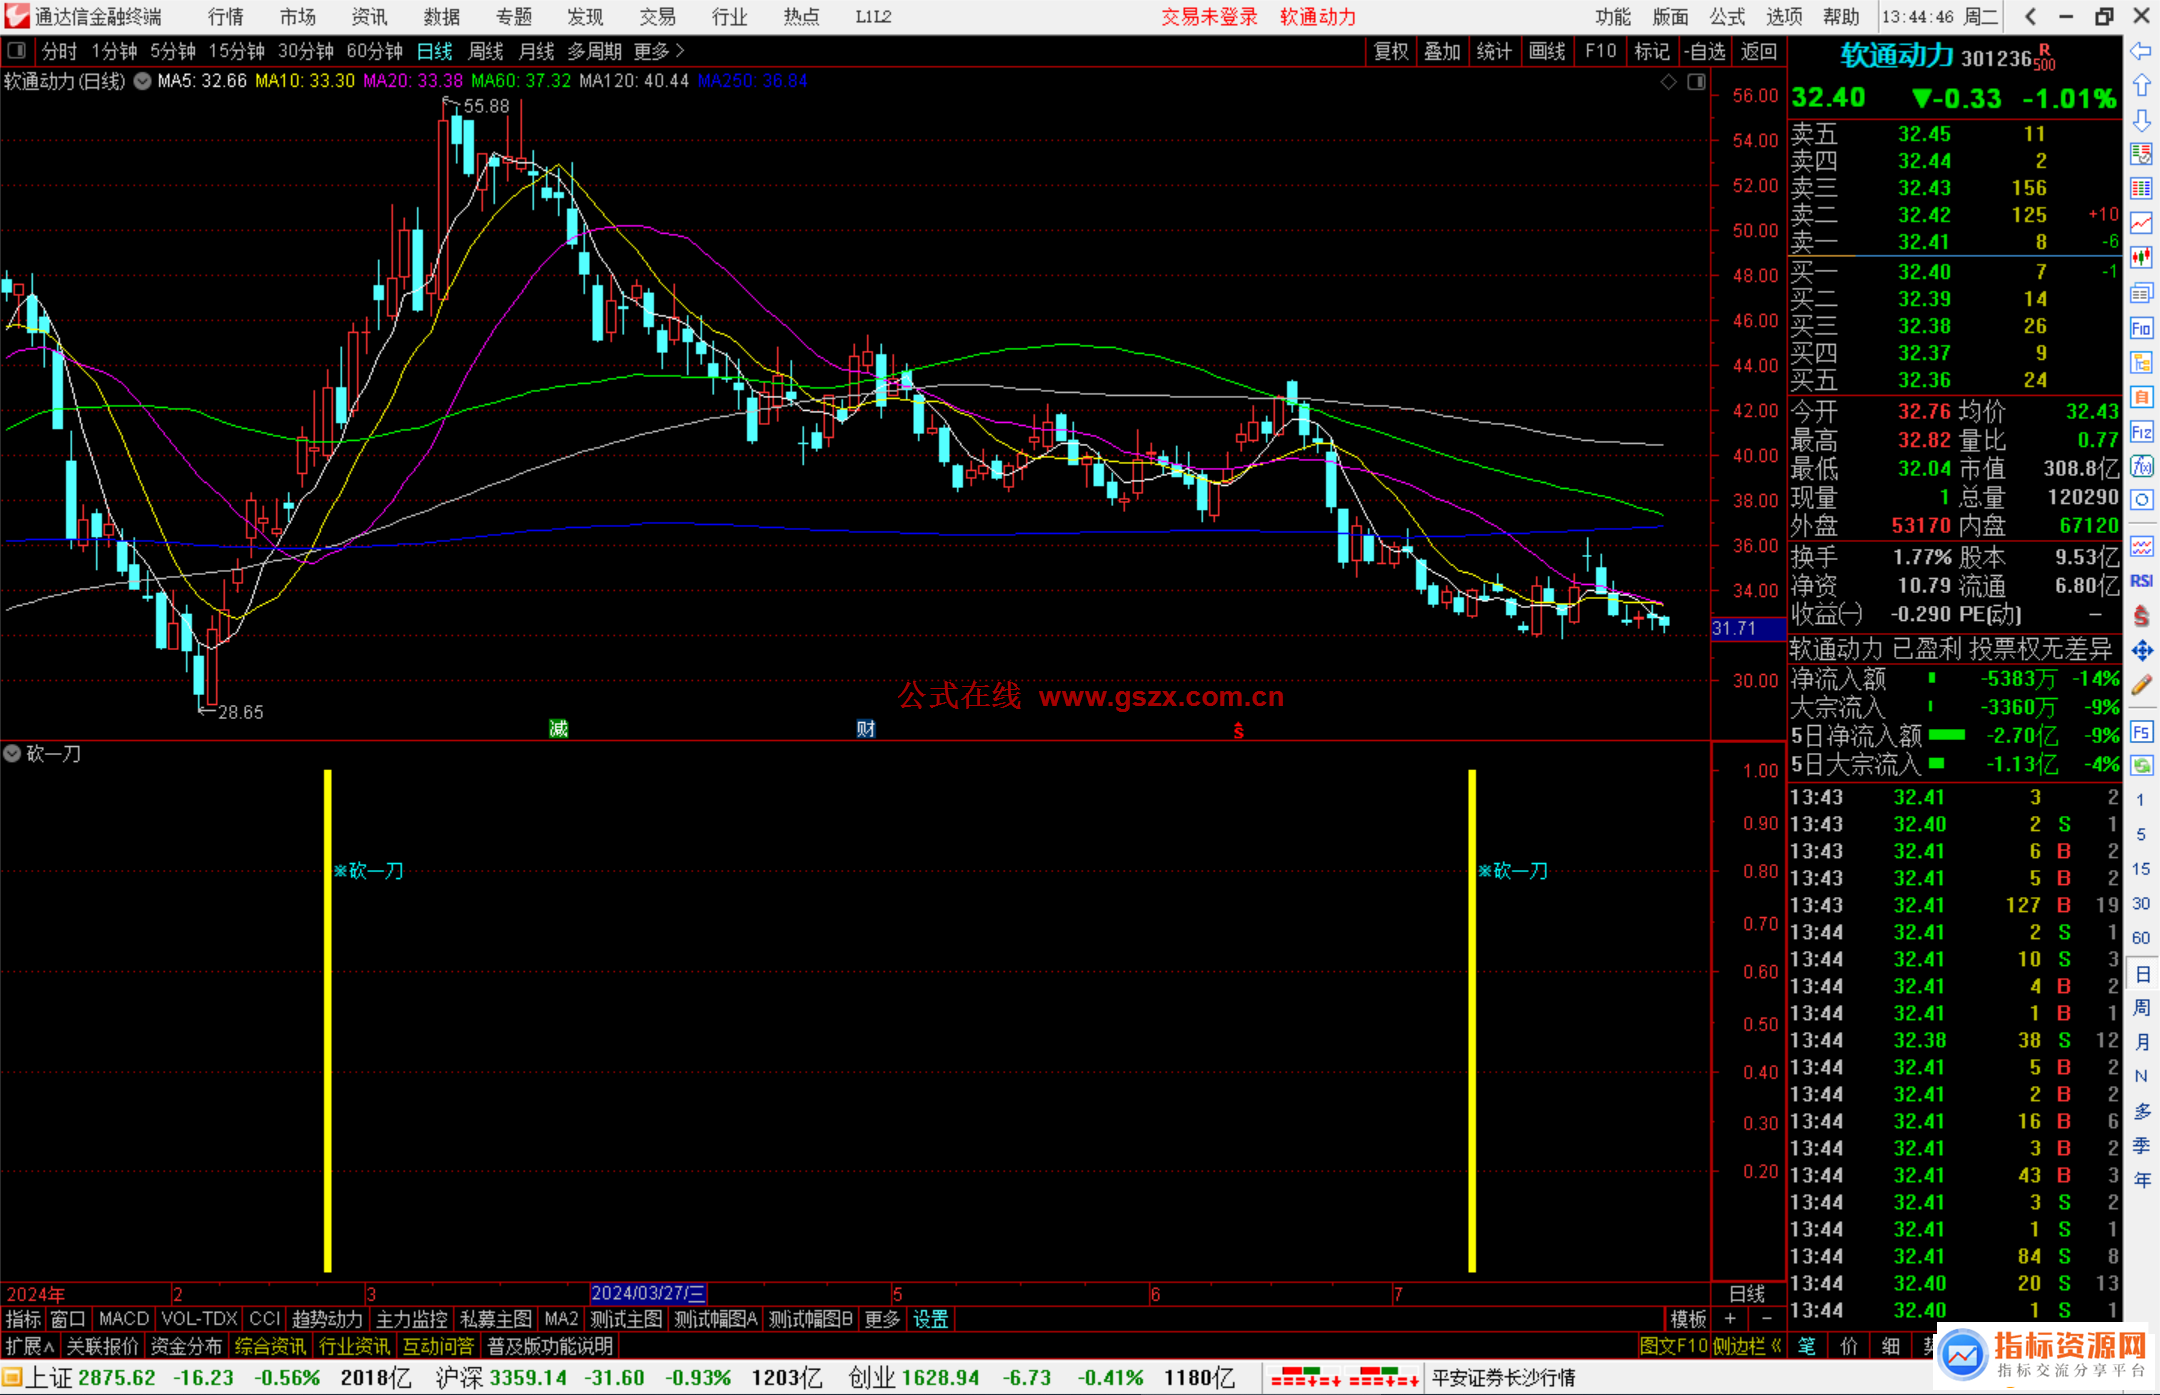Toggle 叠加 overlay option

click(x=1442, y=51)
